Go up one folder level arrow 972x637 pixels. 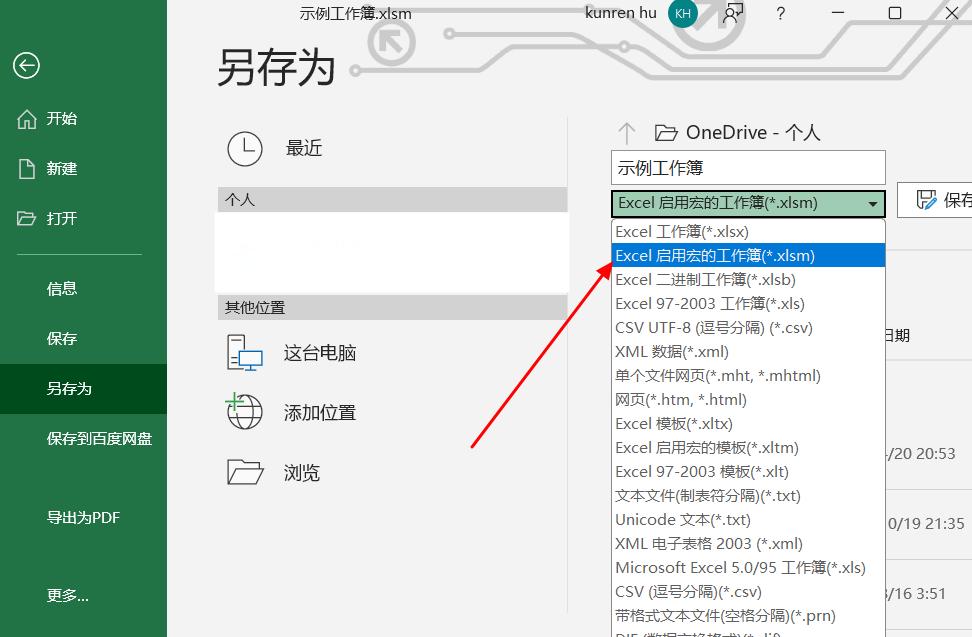click(x=627, y=133)
